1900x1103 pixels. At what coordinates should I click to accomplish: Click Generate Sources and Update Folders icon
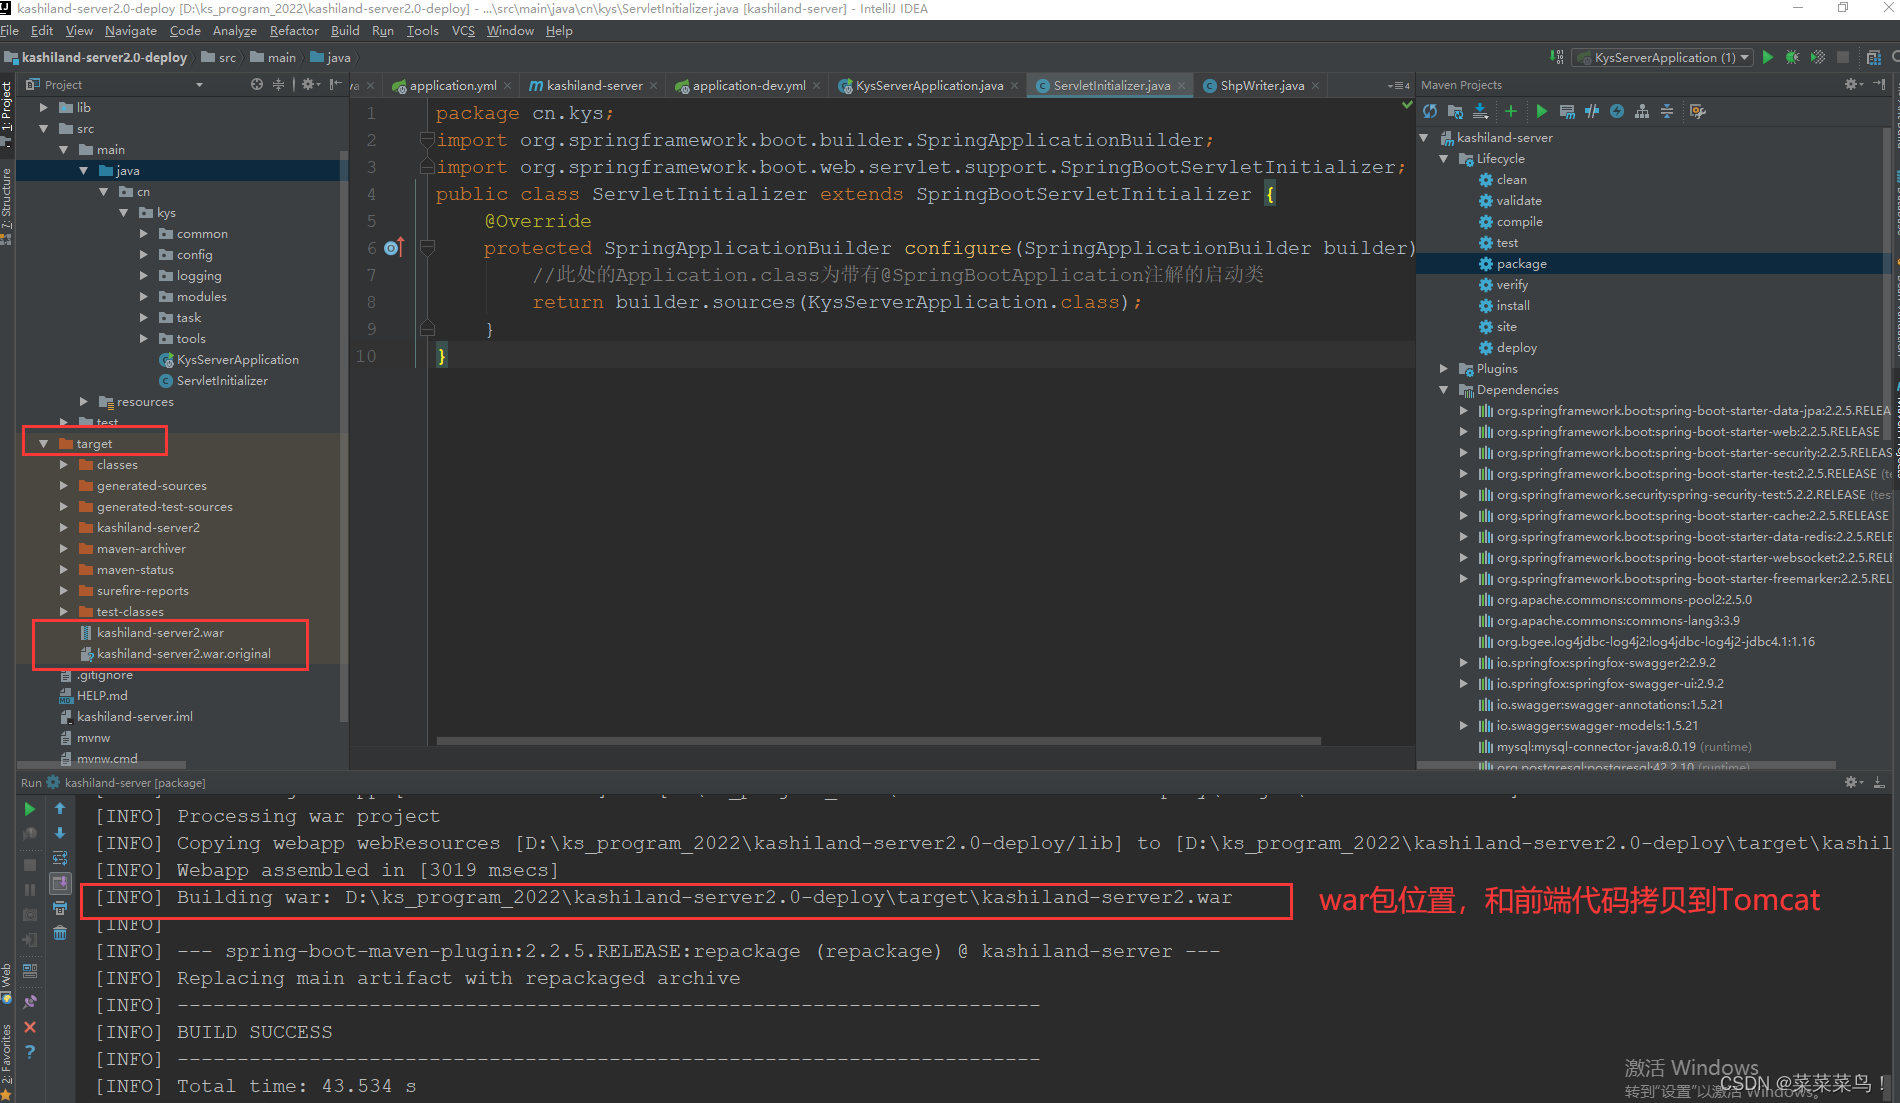[x=1455, y=111]
